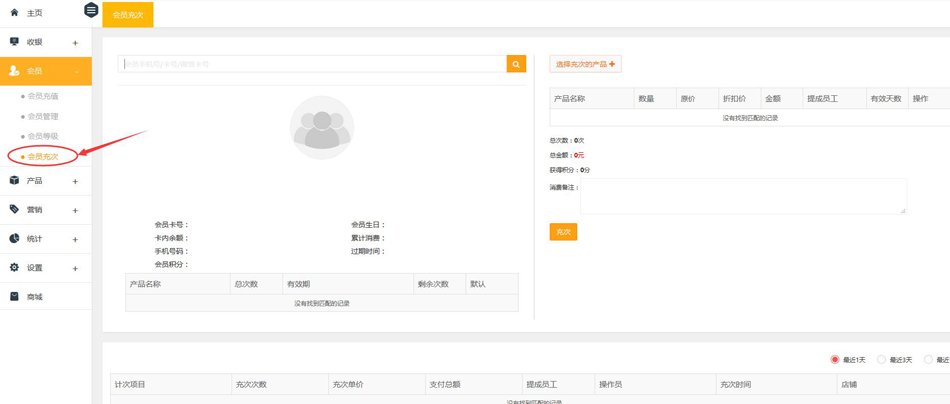The image size is (950, 404).
Task: Click the 营销 tag icon in sidebar
Action: coord(14,210)
